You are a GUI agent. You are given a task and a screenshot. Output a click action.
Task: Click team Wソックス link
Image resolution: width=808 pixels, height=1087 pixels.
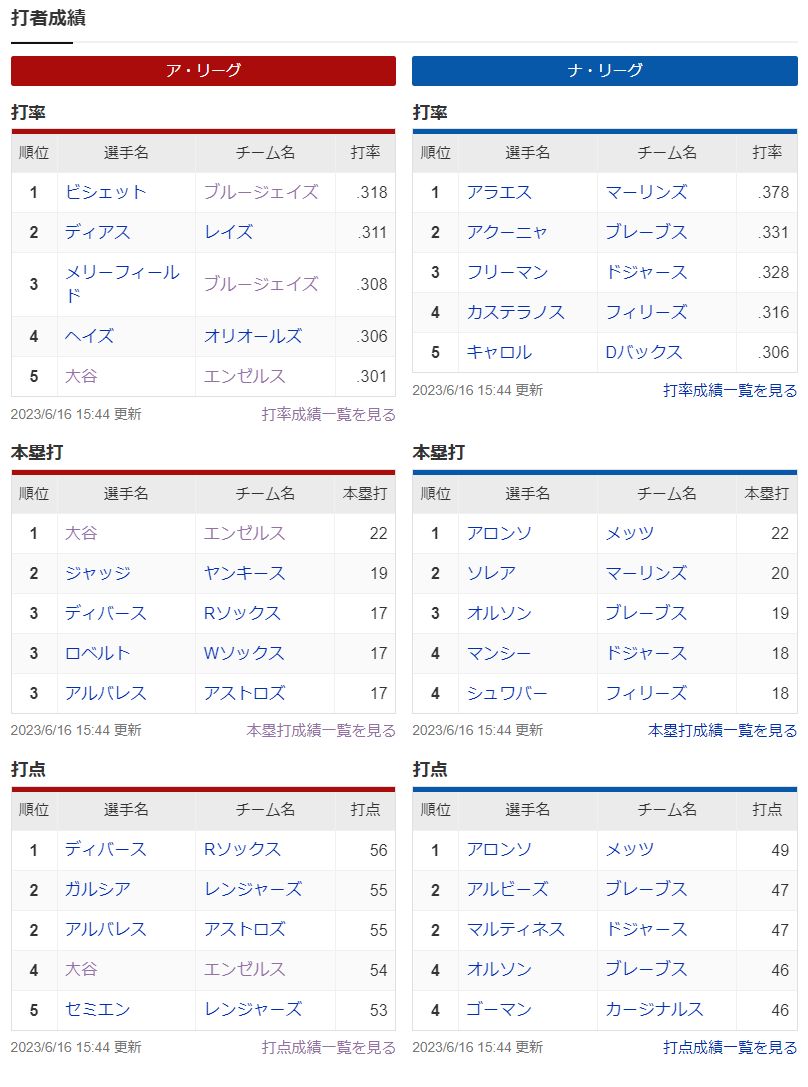tap(244, 653)
